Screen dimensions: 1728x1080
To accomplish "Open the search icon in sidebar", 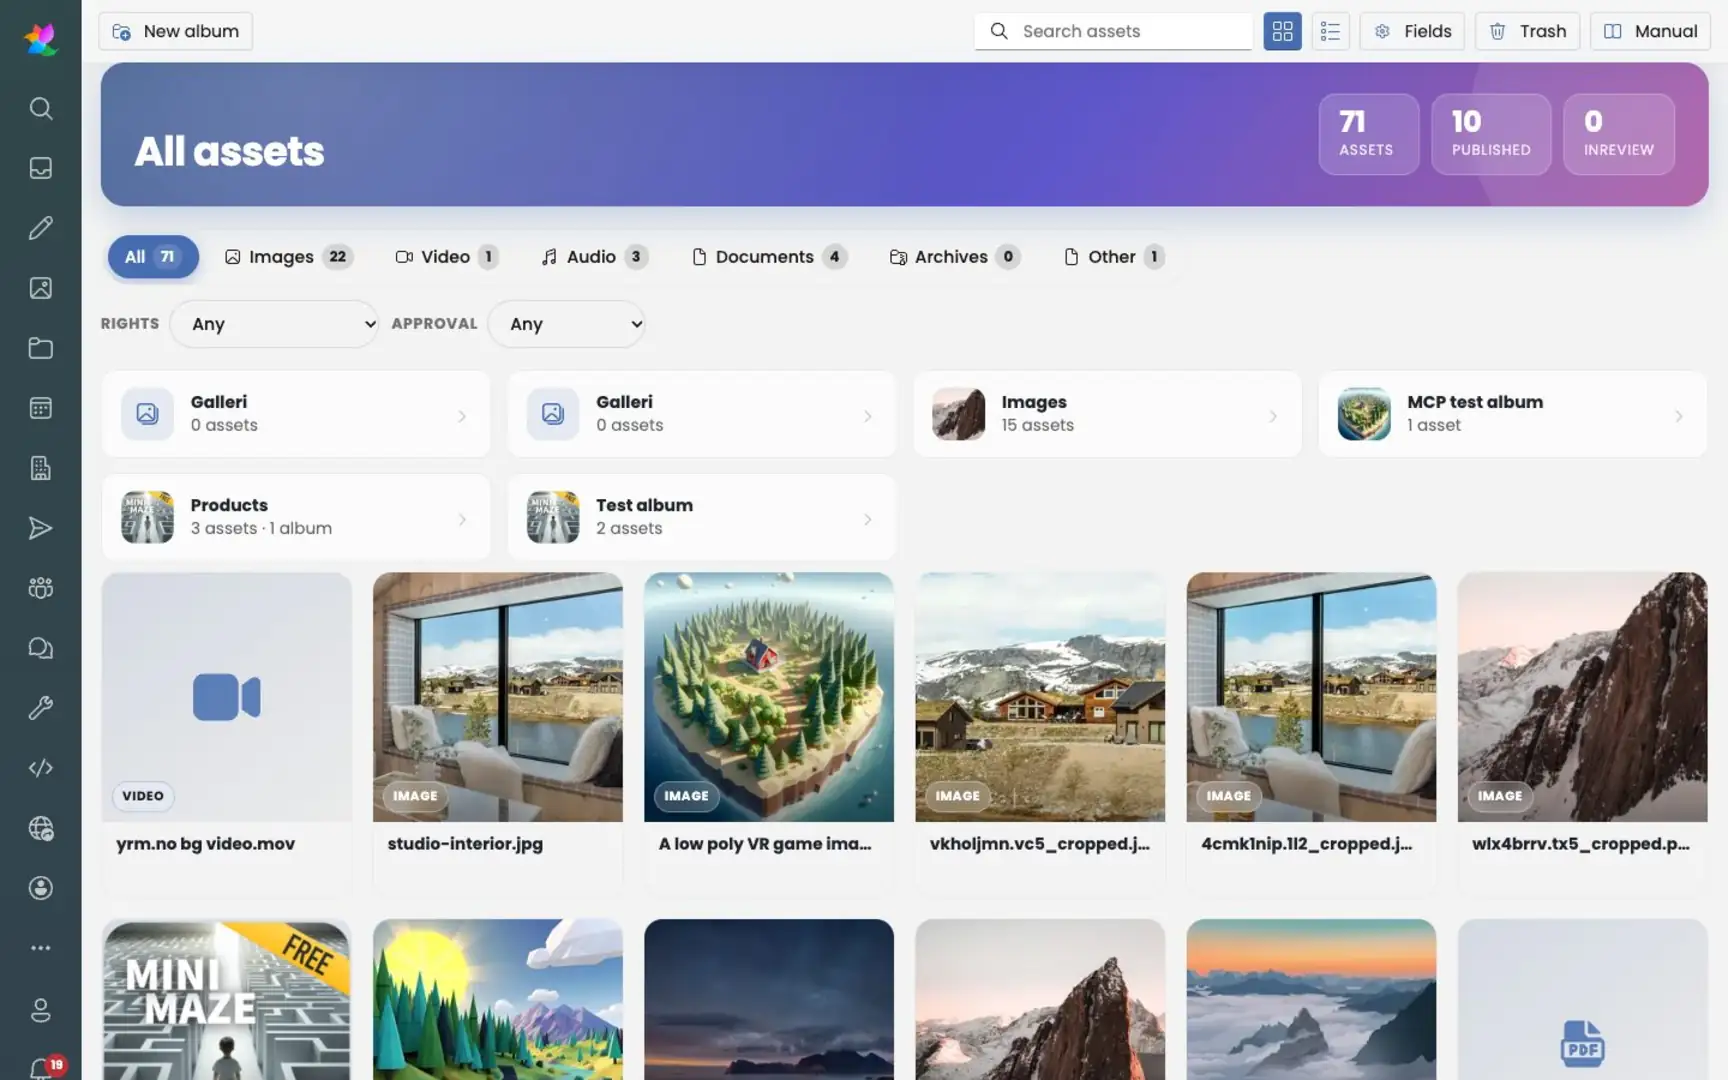I will 40,108.
